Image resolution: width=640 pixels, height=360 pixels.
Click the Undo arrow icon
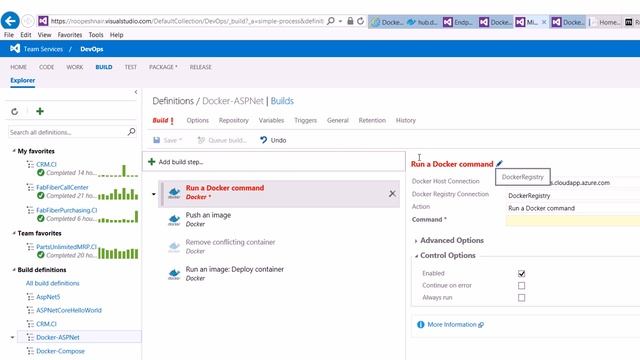tap(264, 140)
